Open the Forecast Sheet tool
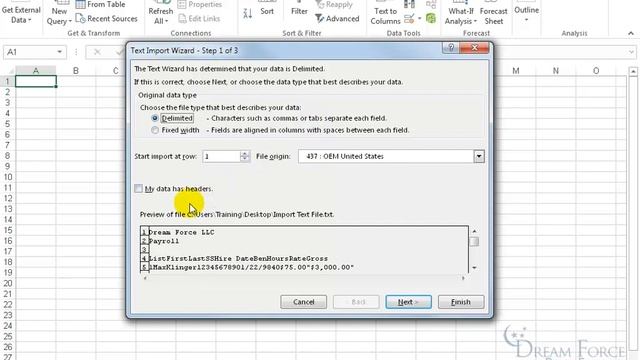Image resolution: width=640 pixels, height=360 pixels. point(493,13)
